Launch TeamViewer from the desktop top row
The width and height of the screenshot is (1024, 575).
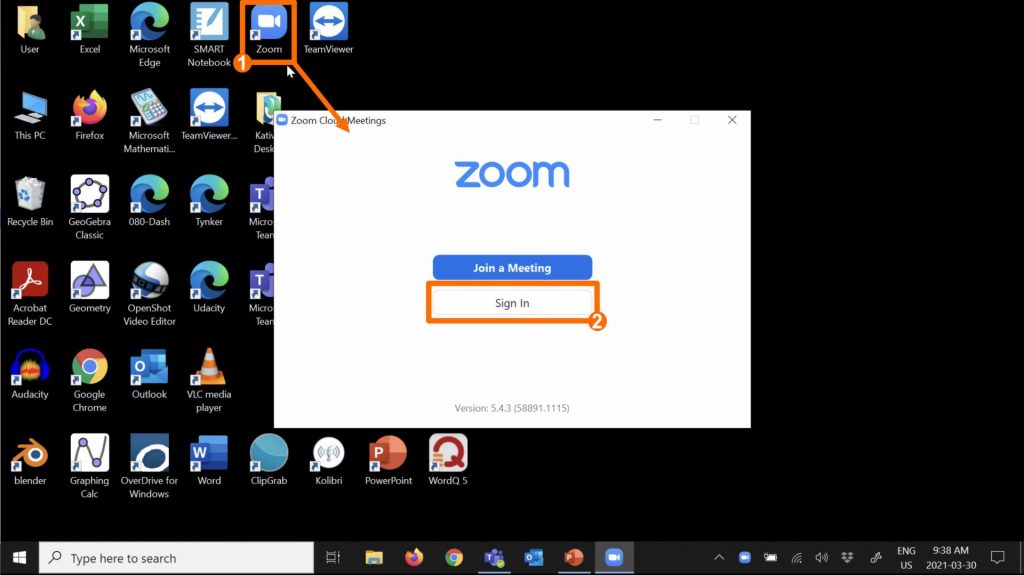tap(328, 27)
